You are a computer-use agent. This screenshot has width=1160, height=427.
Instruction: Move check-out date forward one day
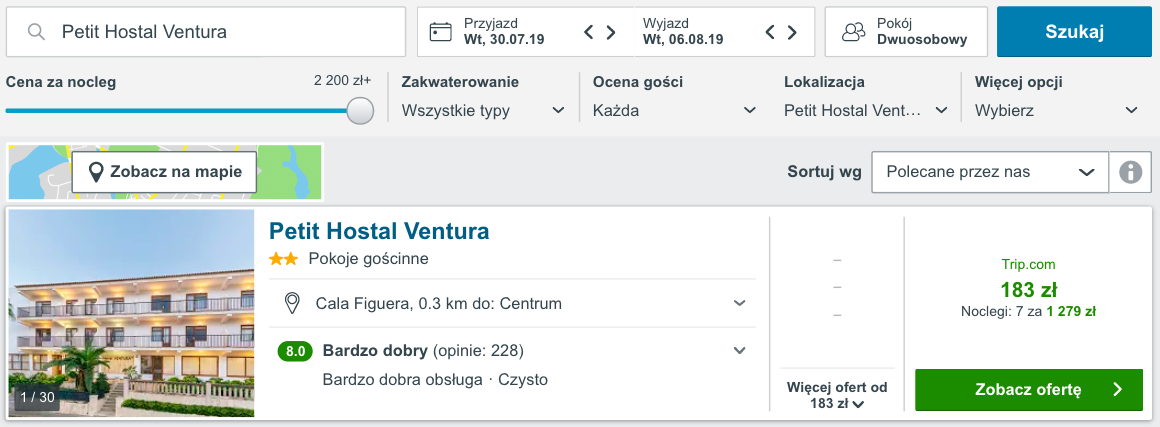coord(792,32)
